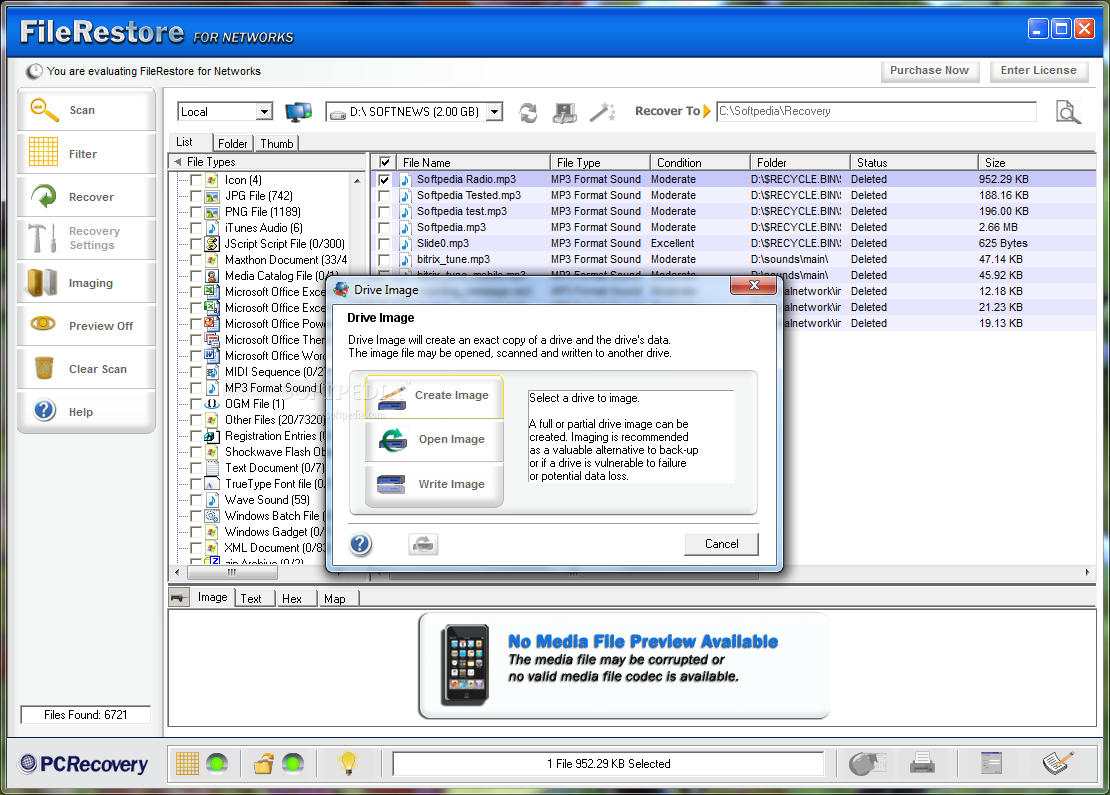Viewport: 1110px width, 795px height.
Task: Uncheck the Softpedia Radio.mp3 checkbox
Action: point(384,180)
